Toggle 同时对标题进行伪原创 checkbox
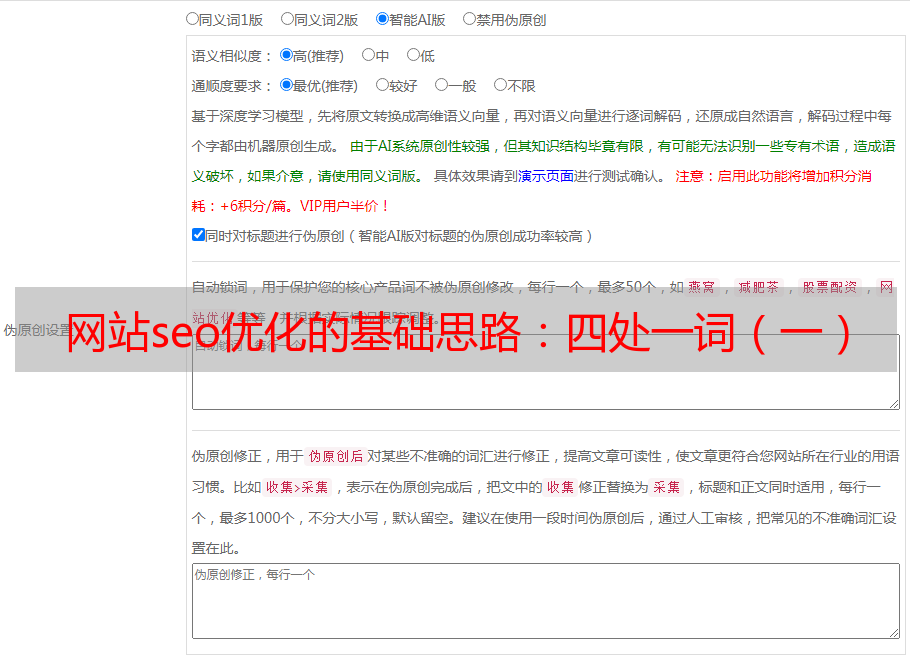Viewport: 911px width, 658px height. pyautogui.click(x=198, y=235)
